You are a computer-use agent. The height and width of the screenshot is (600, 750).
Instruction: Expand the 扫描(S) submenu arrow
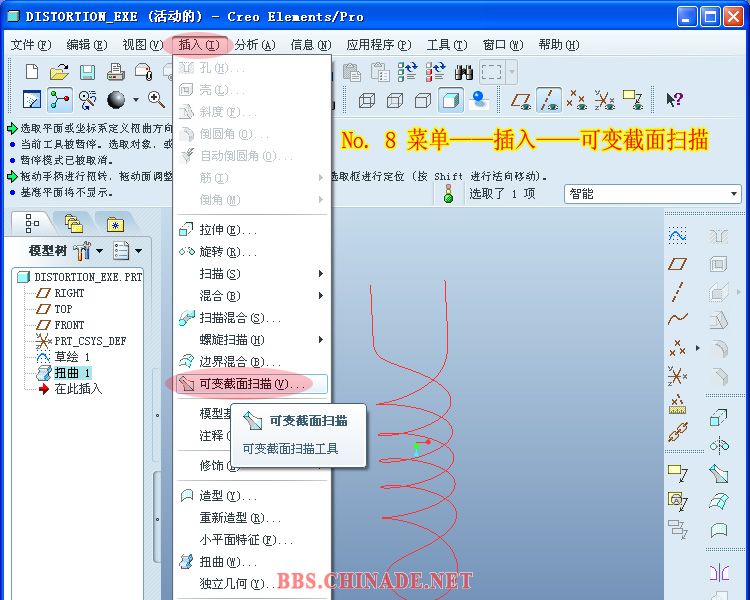coord(320,274)
